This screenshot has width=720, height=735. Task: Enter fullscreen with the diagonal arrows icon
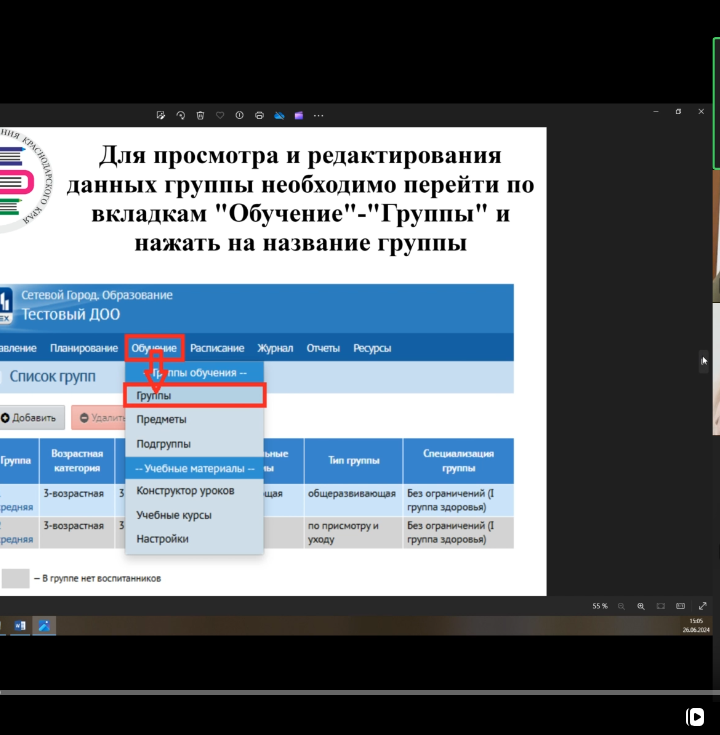(702, 606)
